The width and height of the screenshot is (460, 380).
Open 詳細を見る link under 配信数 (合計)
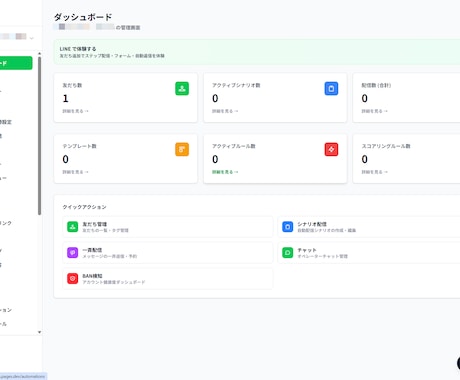(x=374, y=111)
